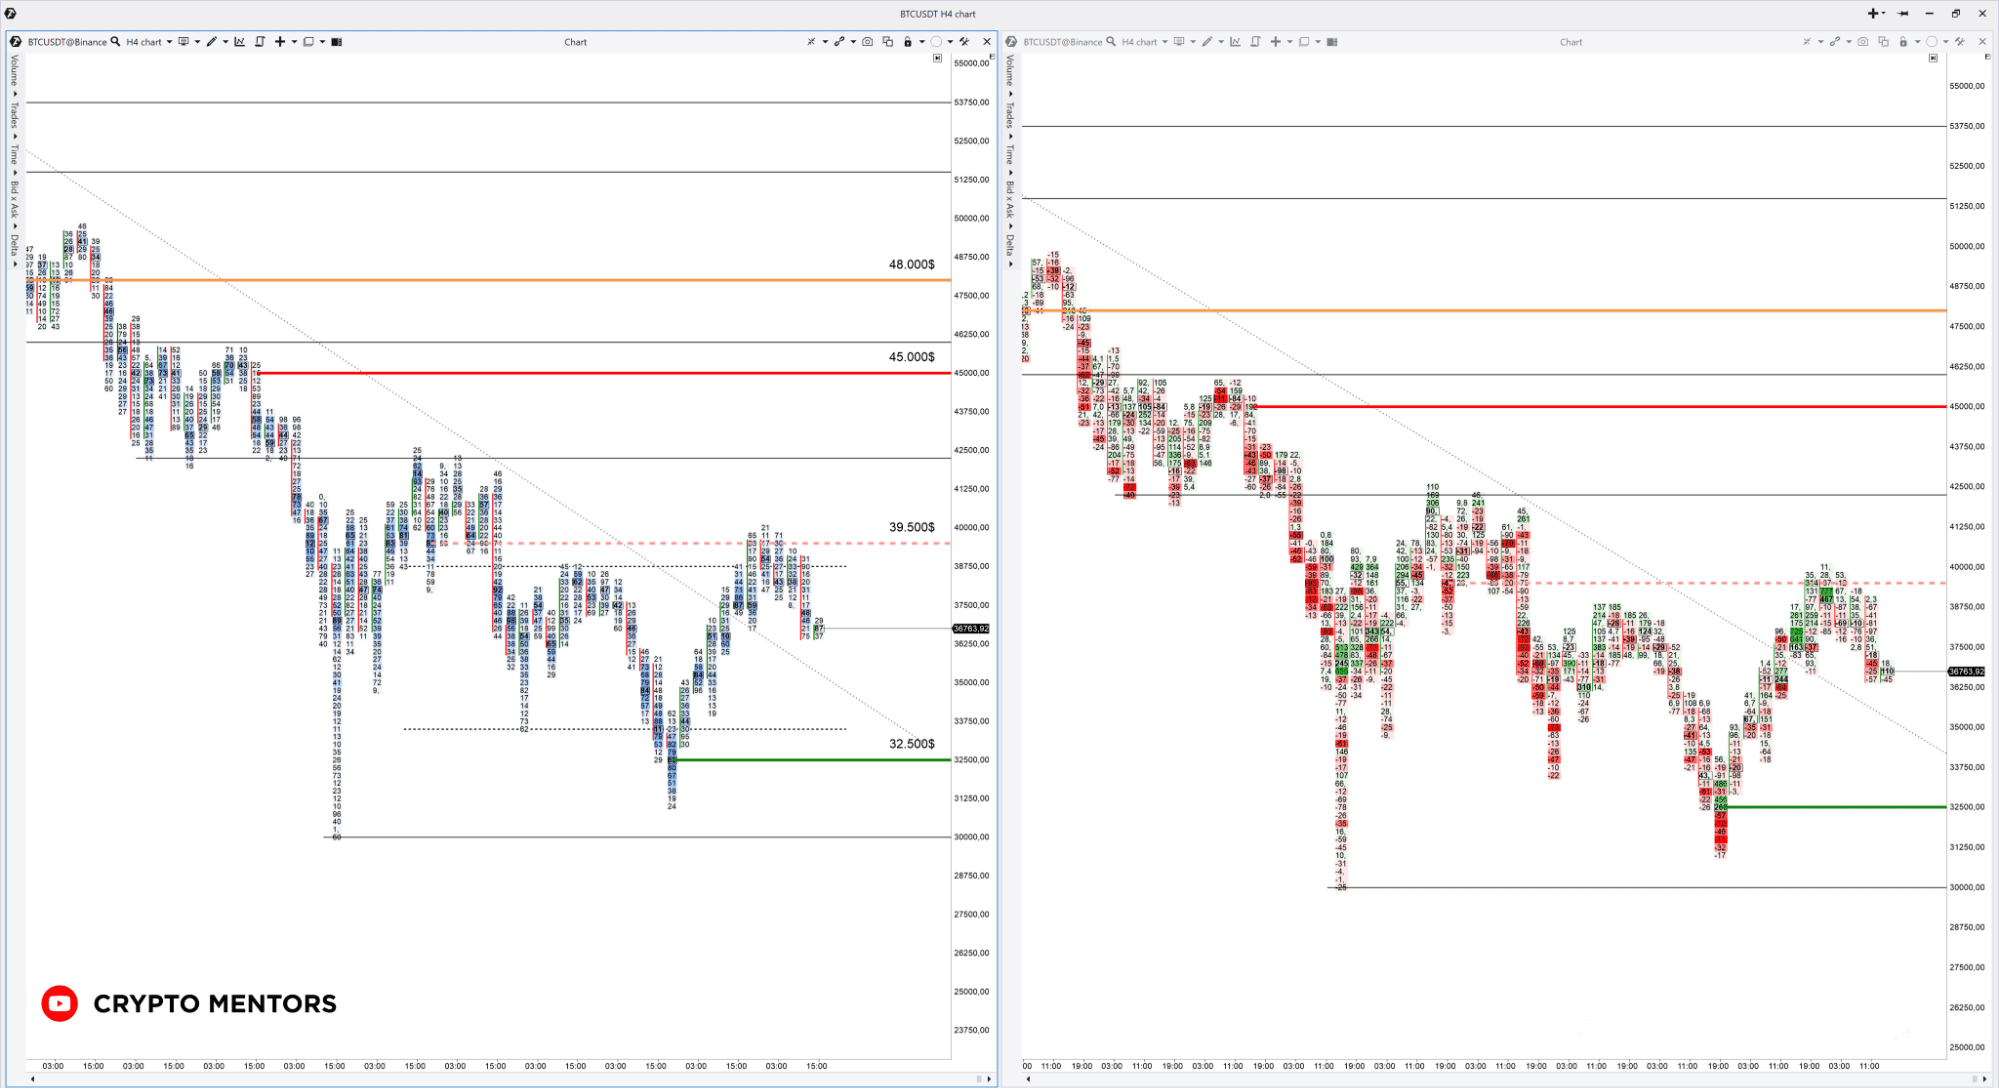The width and height of the screenshot is (1999, 1089).
Task: Click BTCUSDT@Binance symbol label in left chart
Action: [x=67, y=42]
